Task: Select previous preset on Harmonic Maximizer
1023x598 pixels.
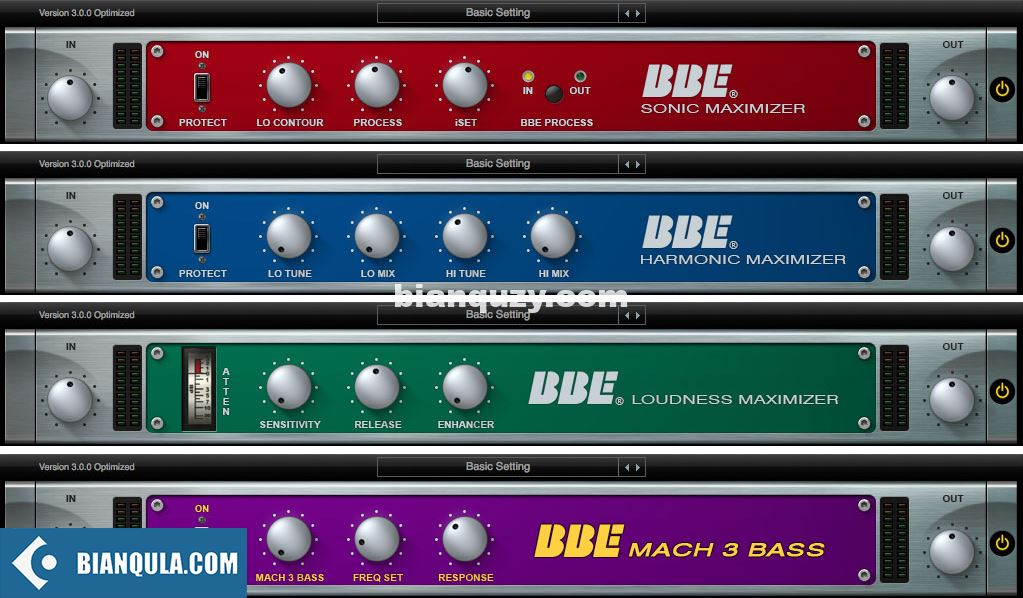Action: pos(627,164)
